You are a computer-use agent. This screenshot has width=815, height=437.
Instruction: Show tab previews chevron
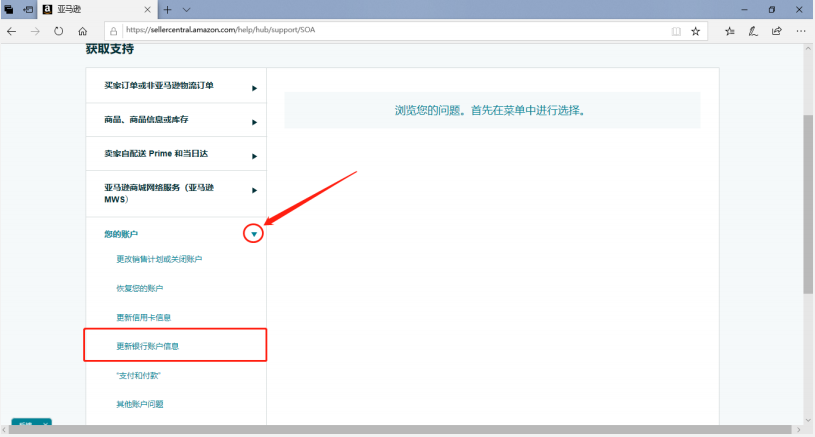187,9
